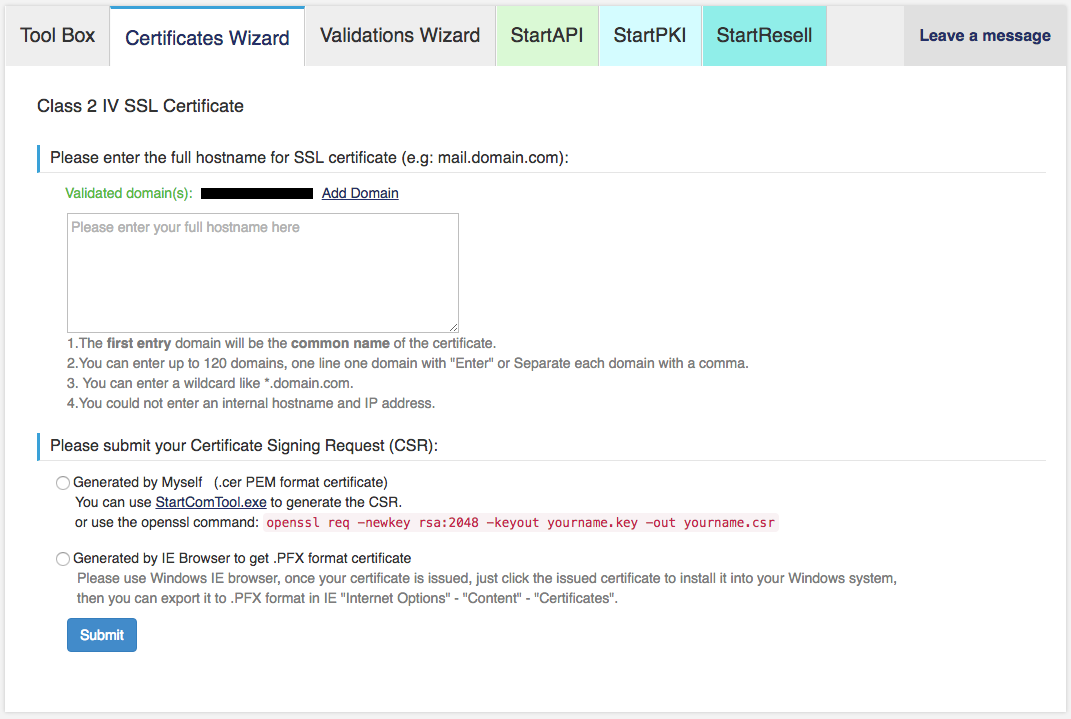The height and width of the screenshot is (719, 1071).
Task: Click the blacked-out validated domain name
Action: click(x=257, y=193)
